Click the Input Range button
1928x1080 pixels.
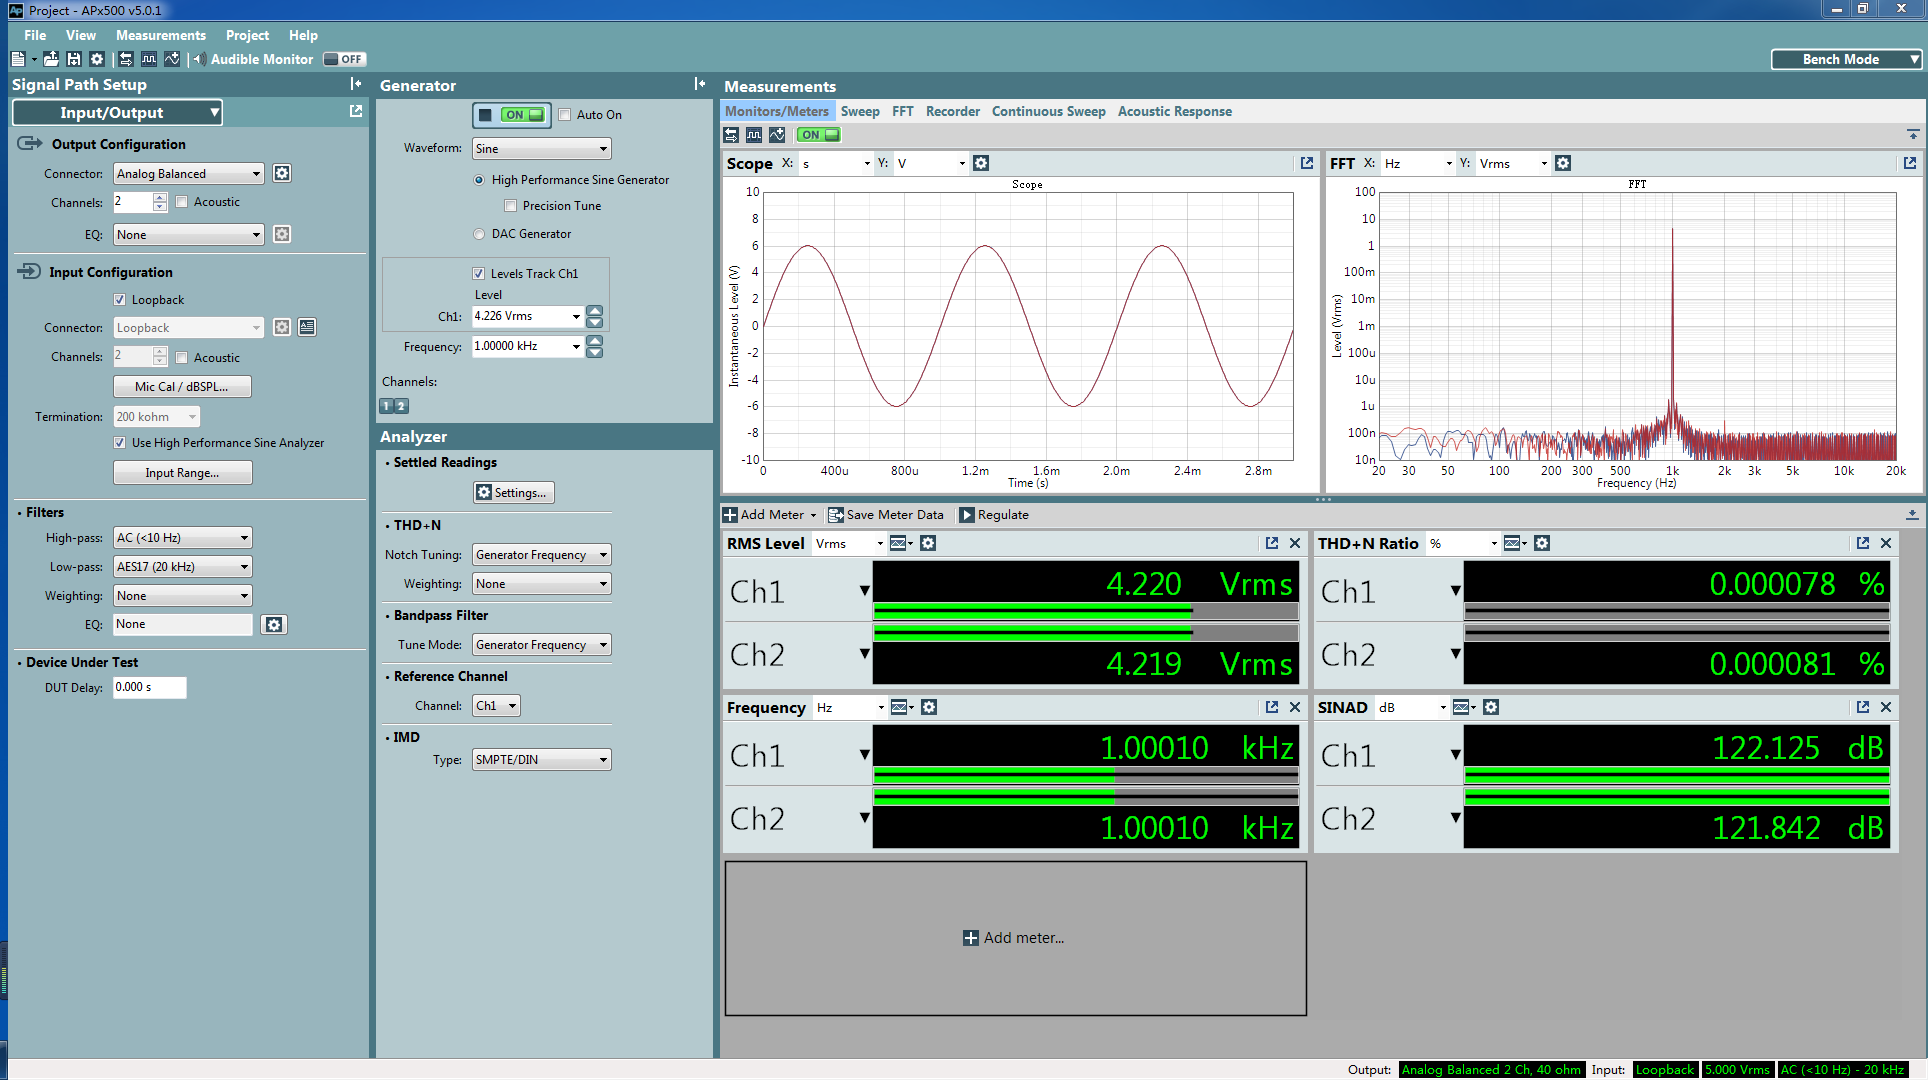pos(182,473)
